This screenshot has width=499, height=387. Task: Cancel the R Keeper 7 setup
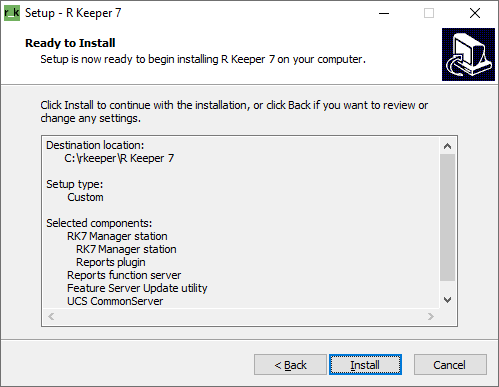point(450,365)
